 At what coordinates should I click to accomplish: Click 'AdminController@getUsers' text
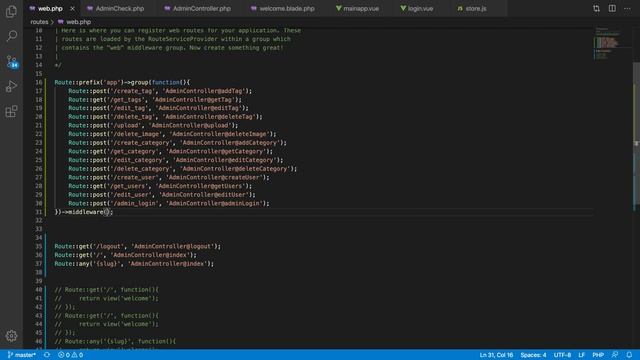point(201,186)
